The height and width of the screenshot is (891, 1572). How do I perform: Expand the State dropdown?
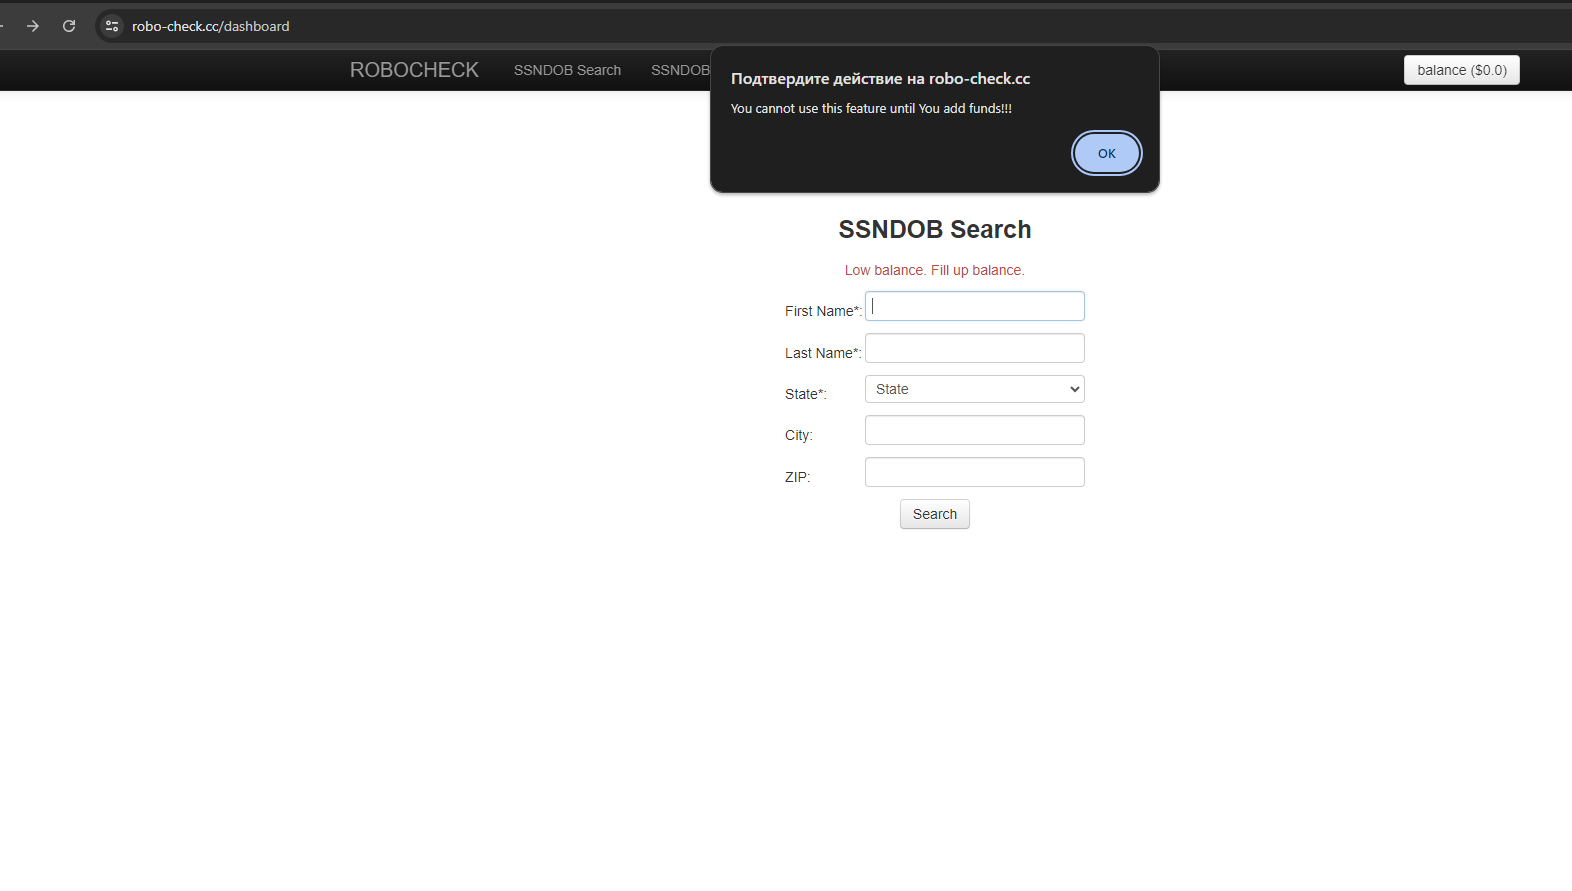click(x=974, y=389)
